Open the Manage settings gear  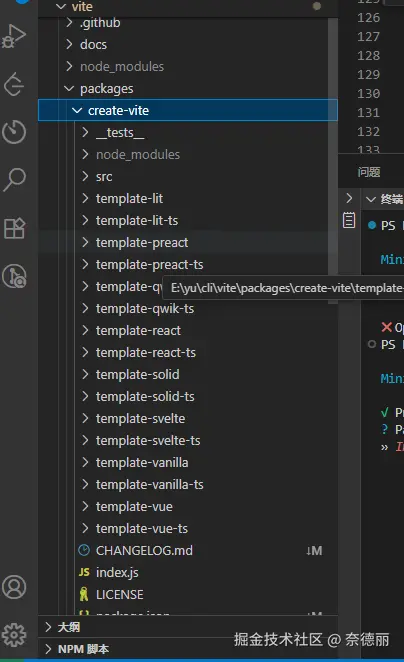click(14, 635)
